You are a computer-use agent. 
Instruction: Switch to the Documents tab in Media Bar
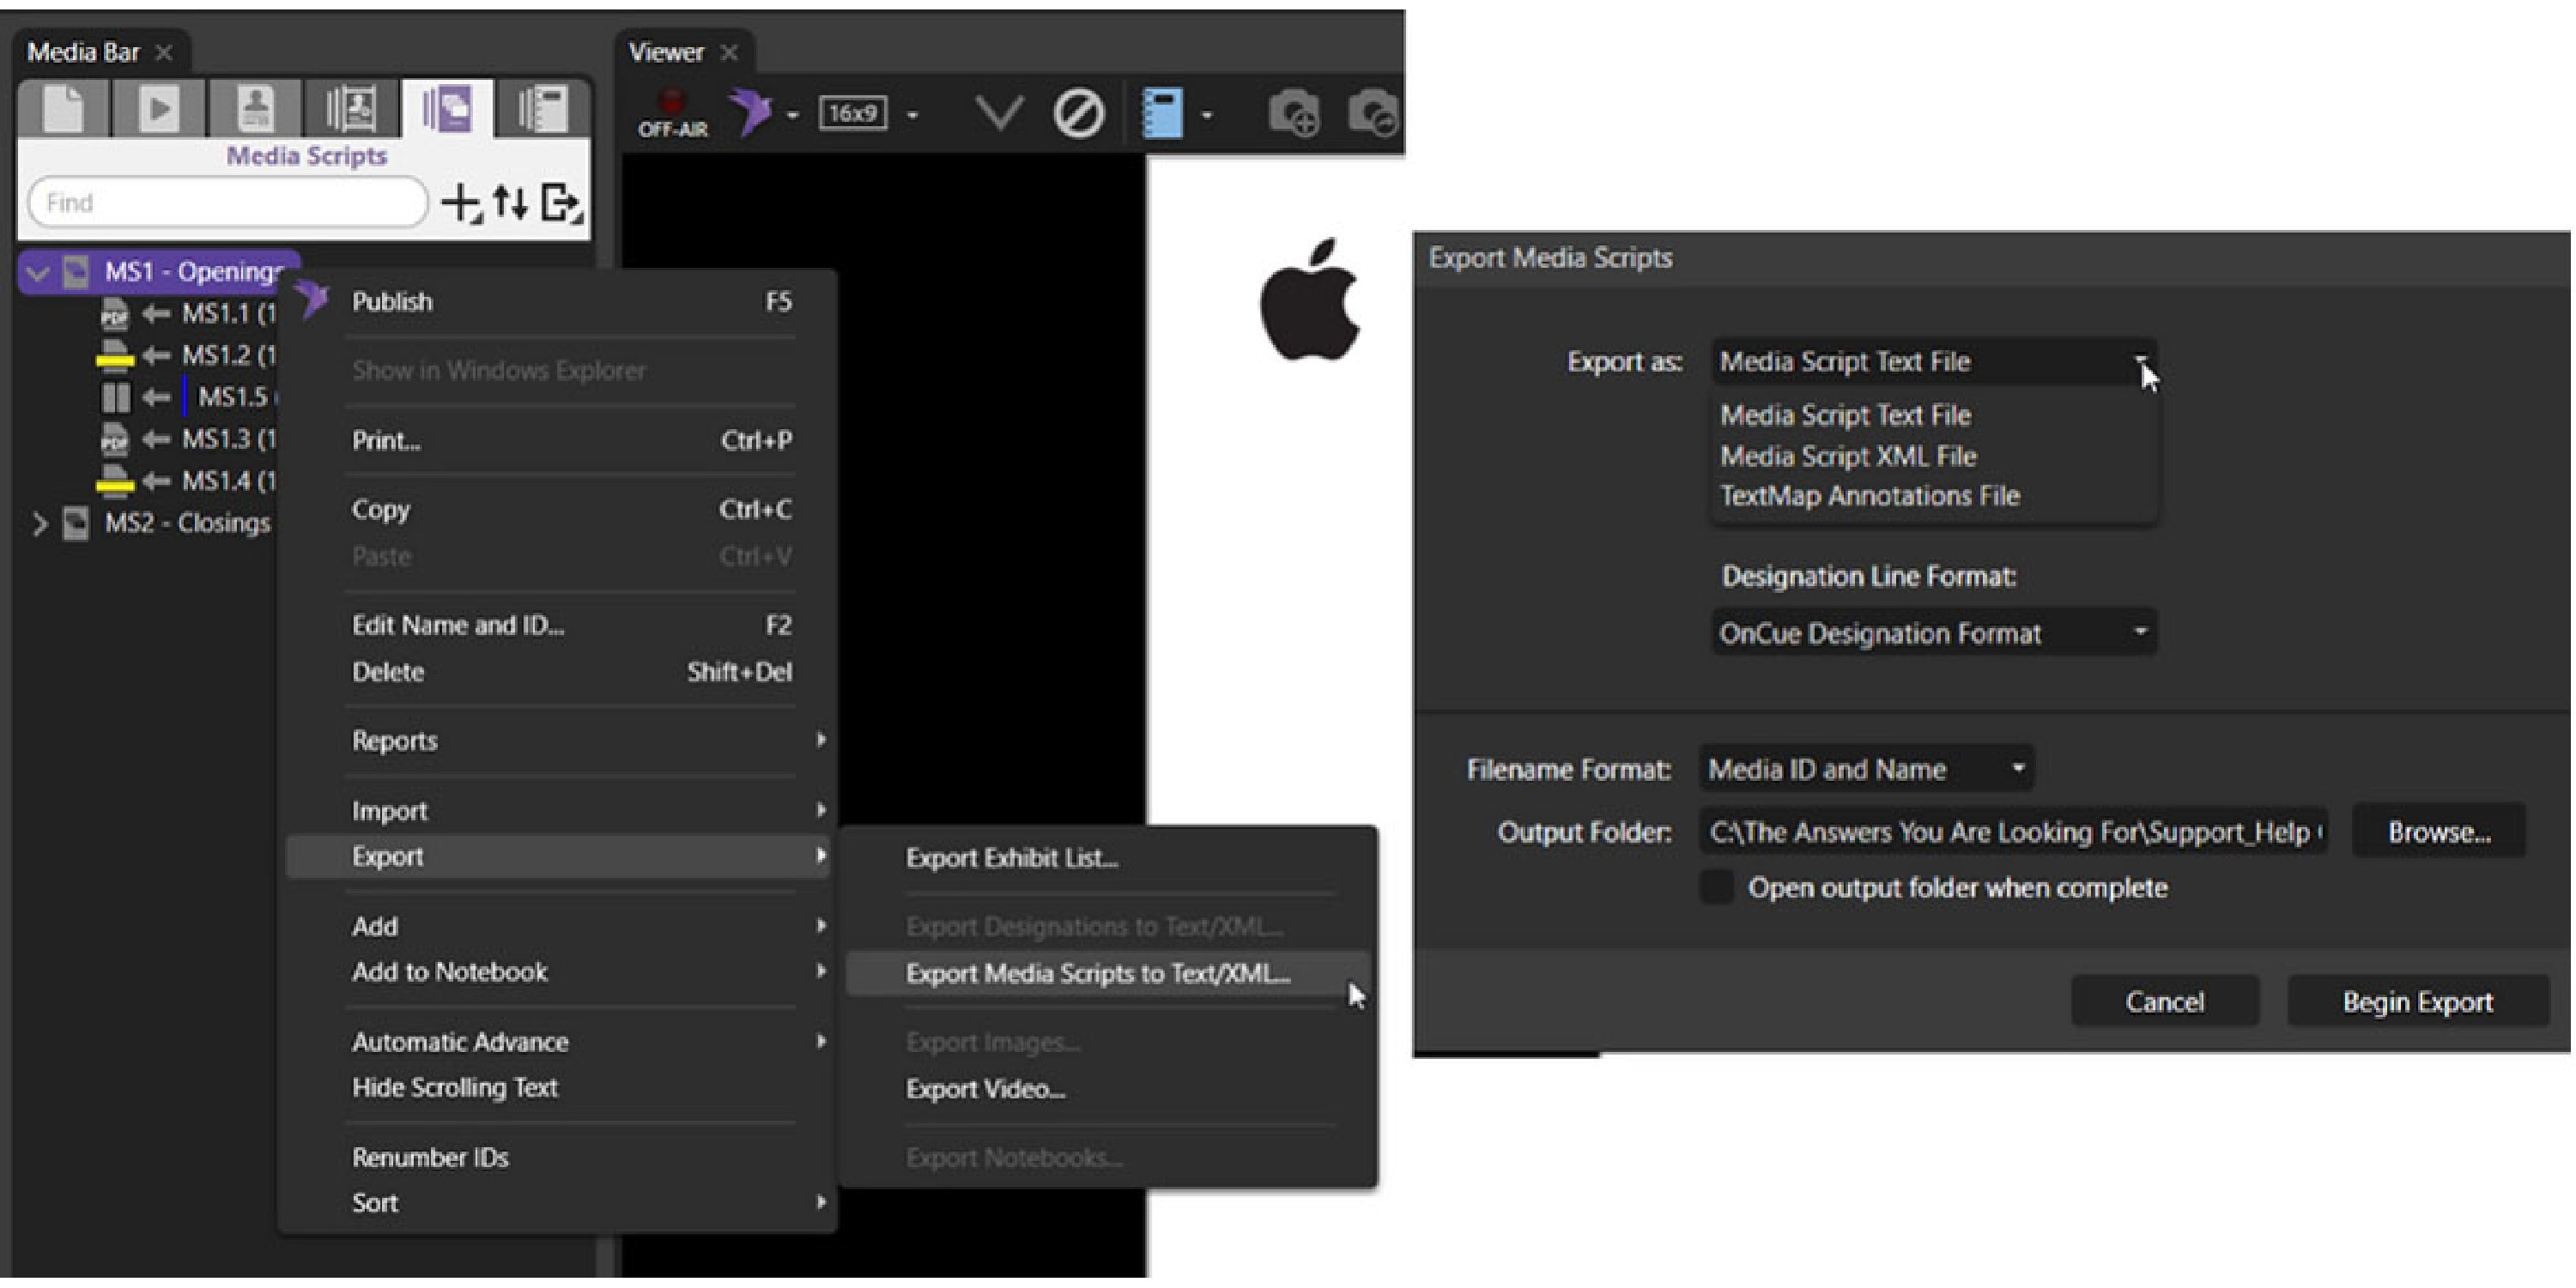[65, 110]
